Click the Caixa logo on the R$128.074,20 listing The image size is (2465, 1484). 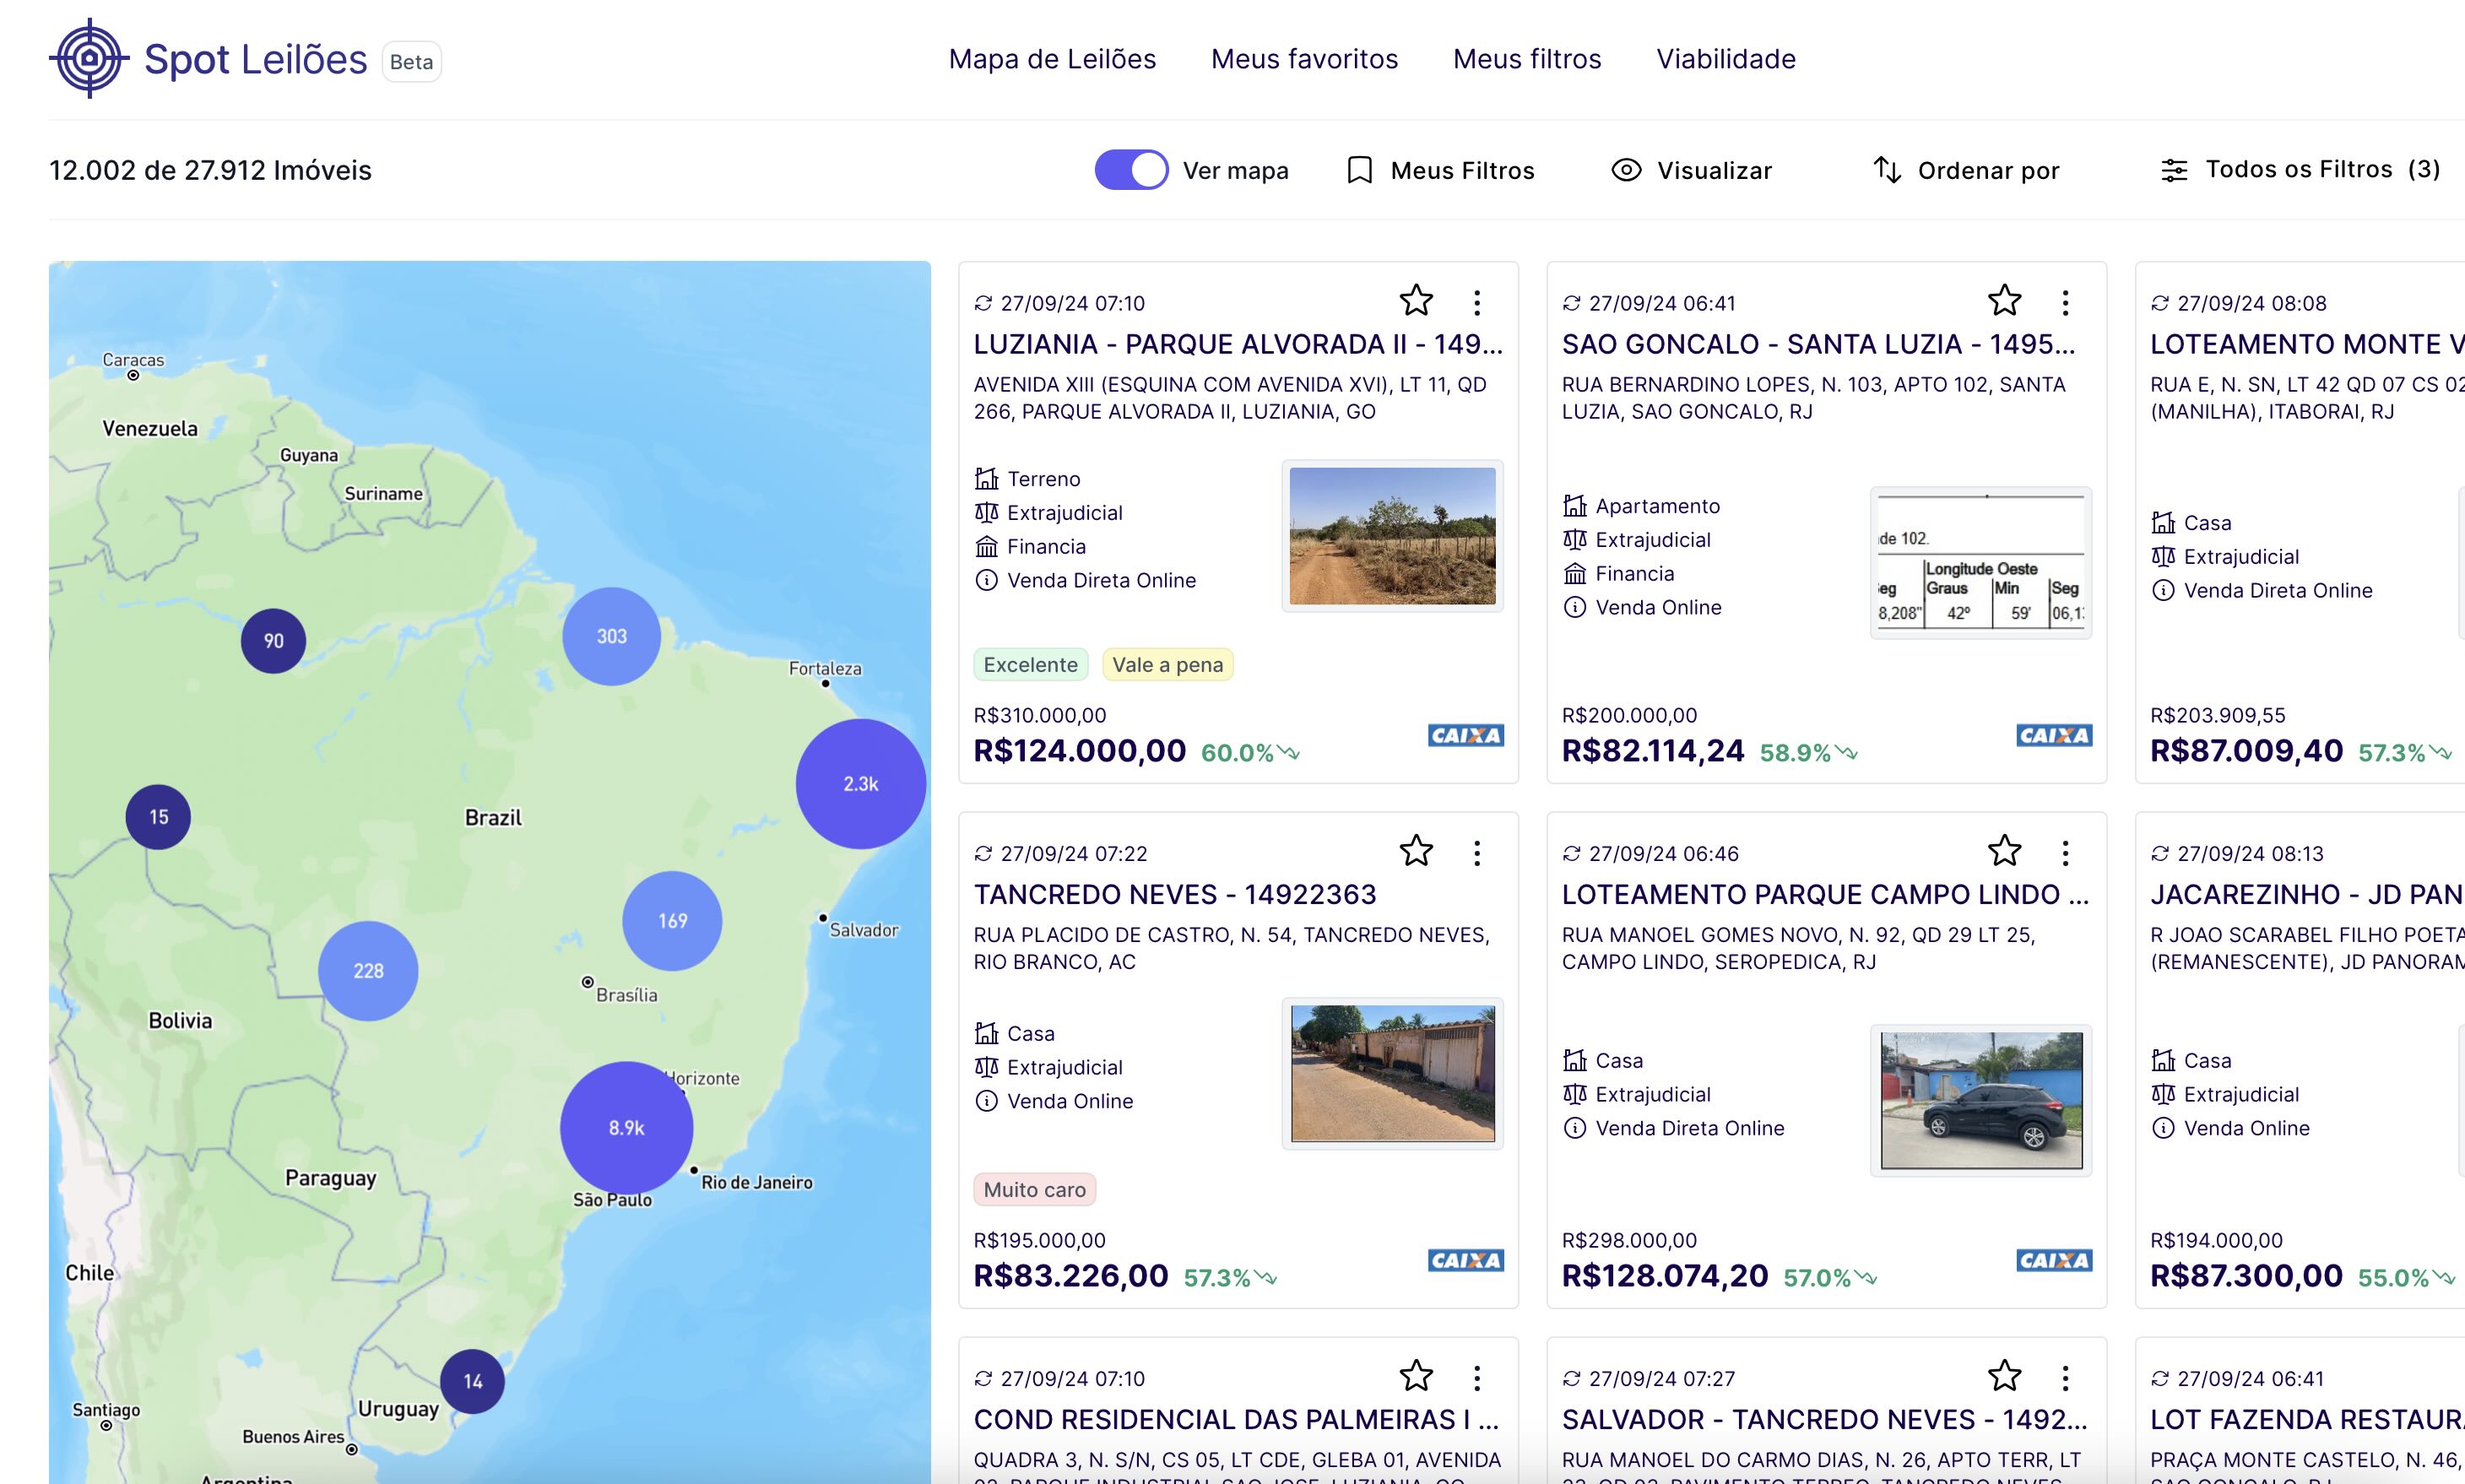click(2054, 1260)
